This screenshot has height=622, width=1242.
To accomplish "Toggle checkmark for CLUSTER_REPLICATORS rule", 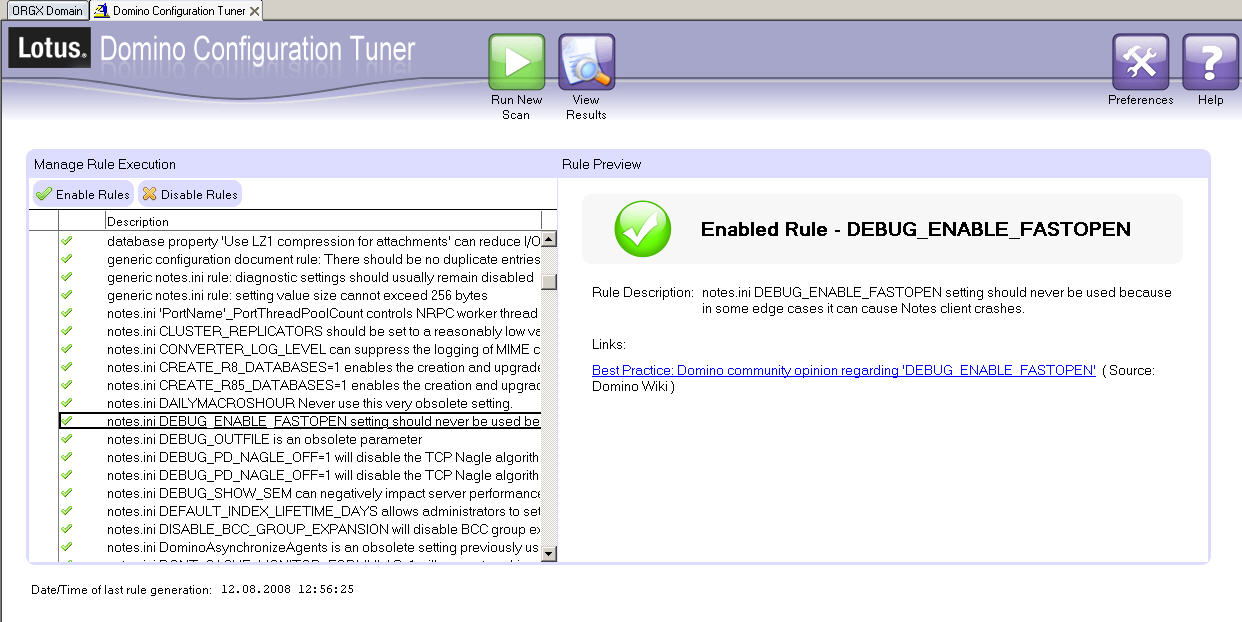I will [x=67, y=331].
